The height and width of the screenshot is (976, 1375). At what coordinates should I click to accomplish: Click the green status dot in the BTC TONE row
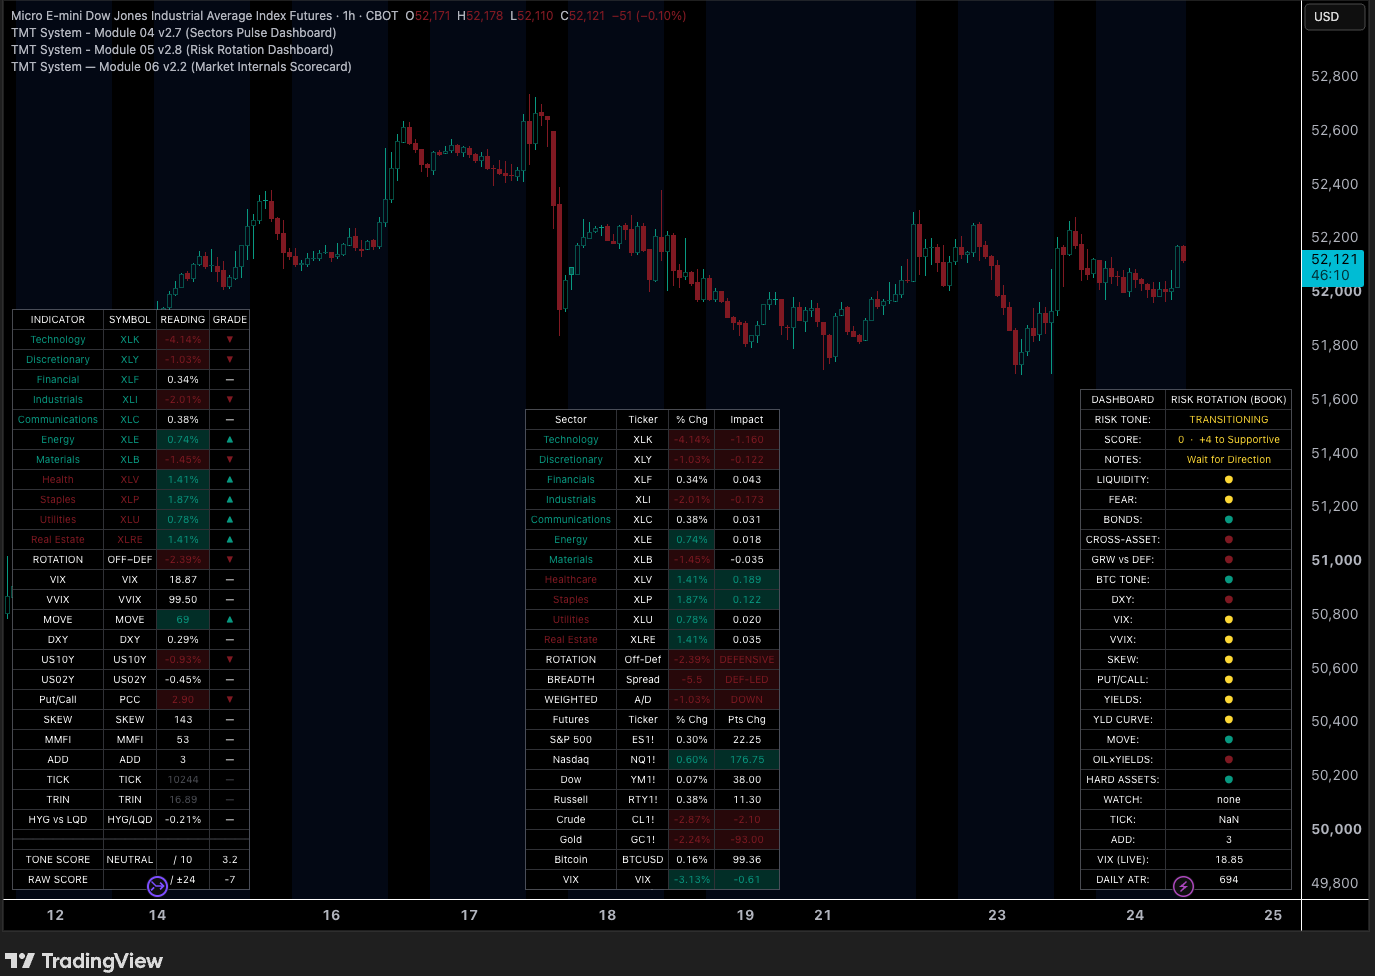coord(1229,580)
